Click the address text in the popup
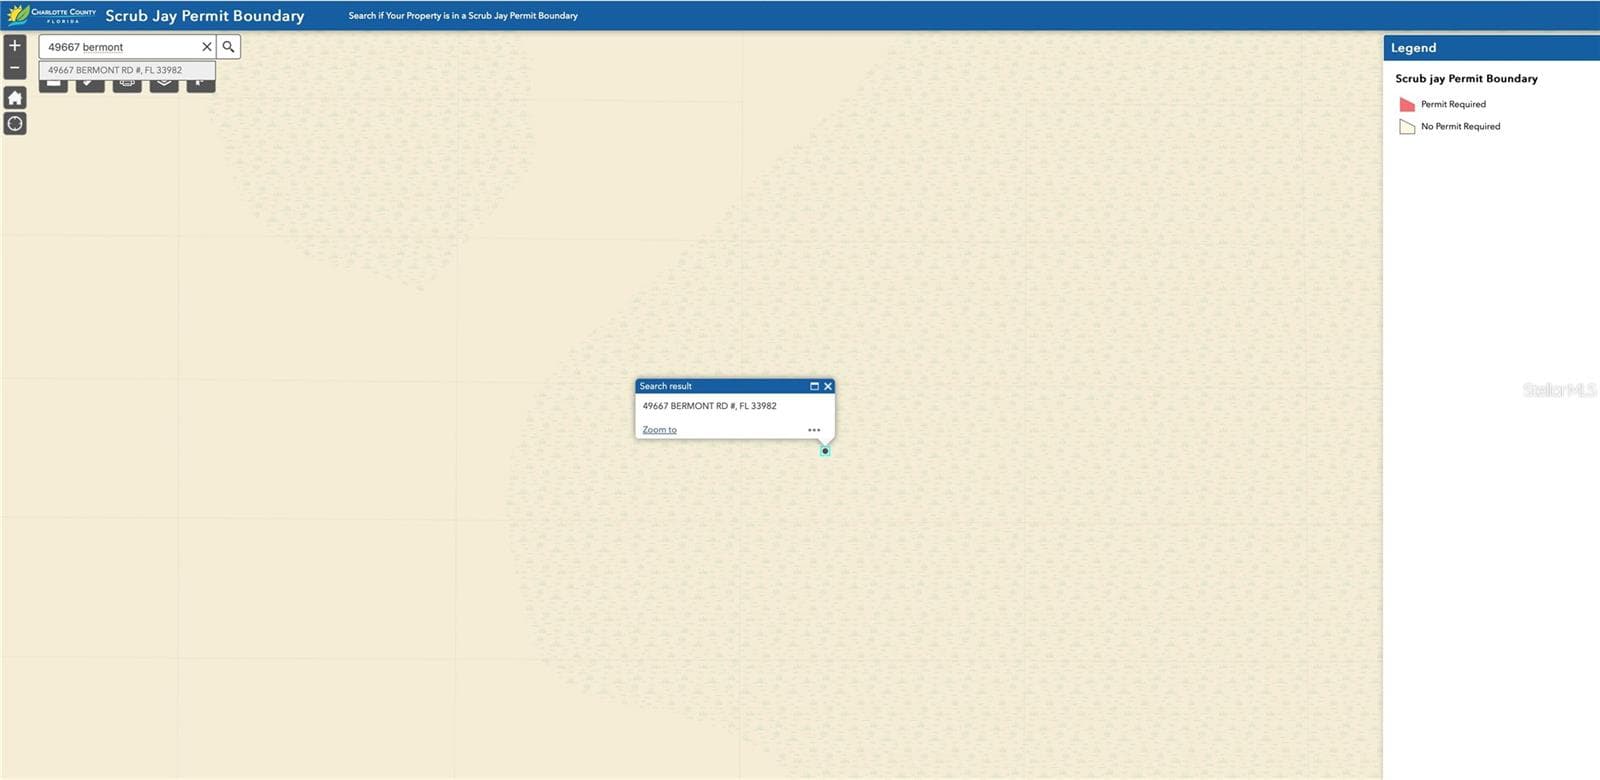This screenshot has height=780, width=1600. [x=709, y=406]
